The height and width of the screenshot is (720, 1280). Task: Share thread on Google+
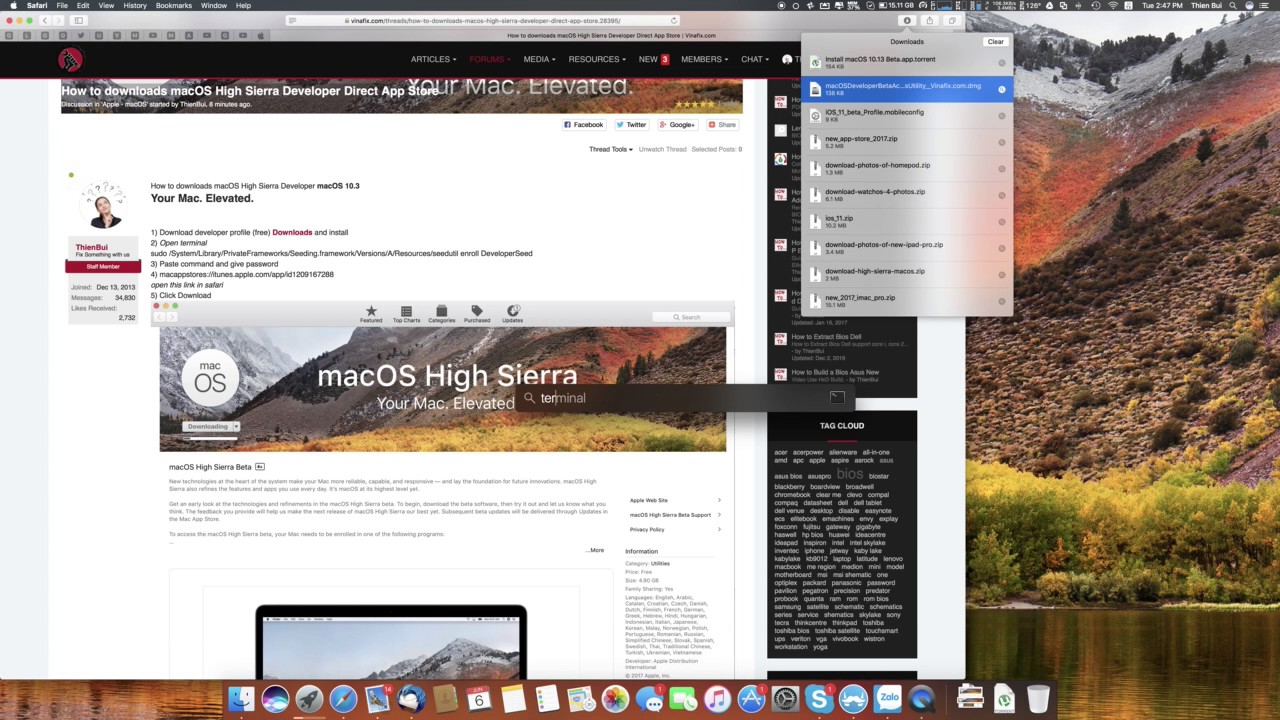pos(677,125)
